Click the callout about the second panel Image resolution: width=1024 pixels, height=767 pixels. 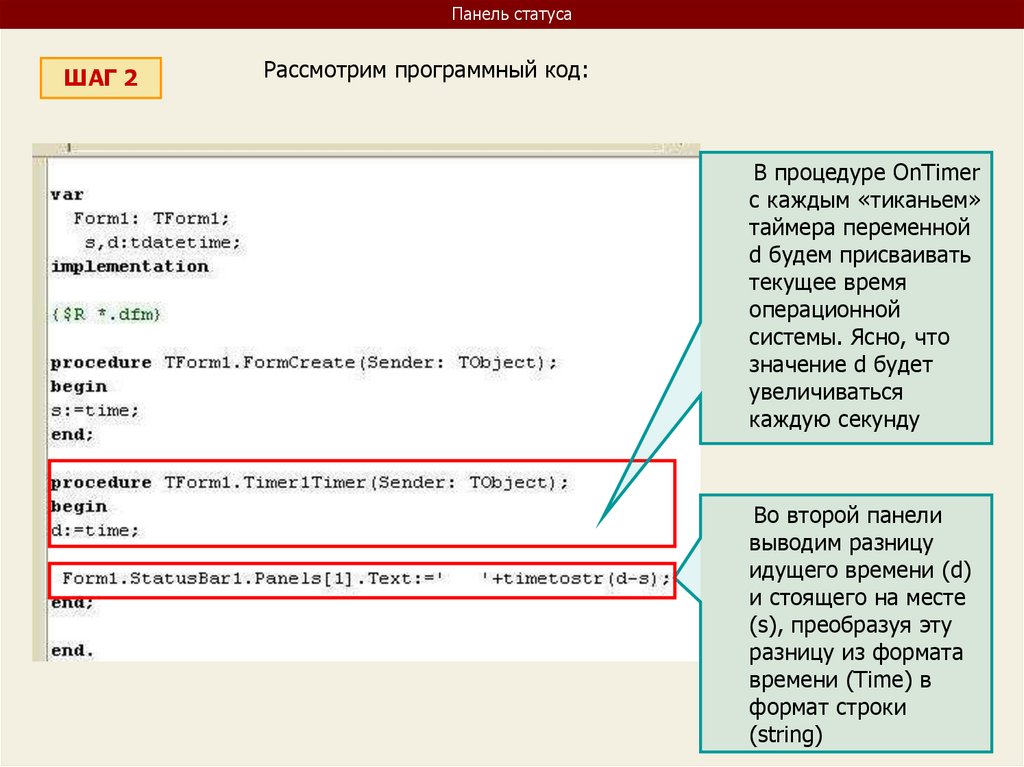846,623
